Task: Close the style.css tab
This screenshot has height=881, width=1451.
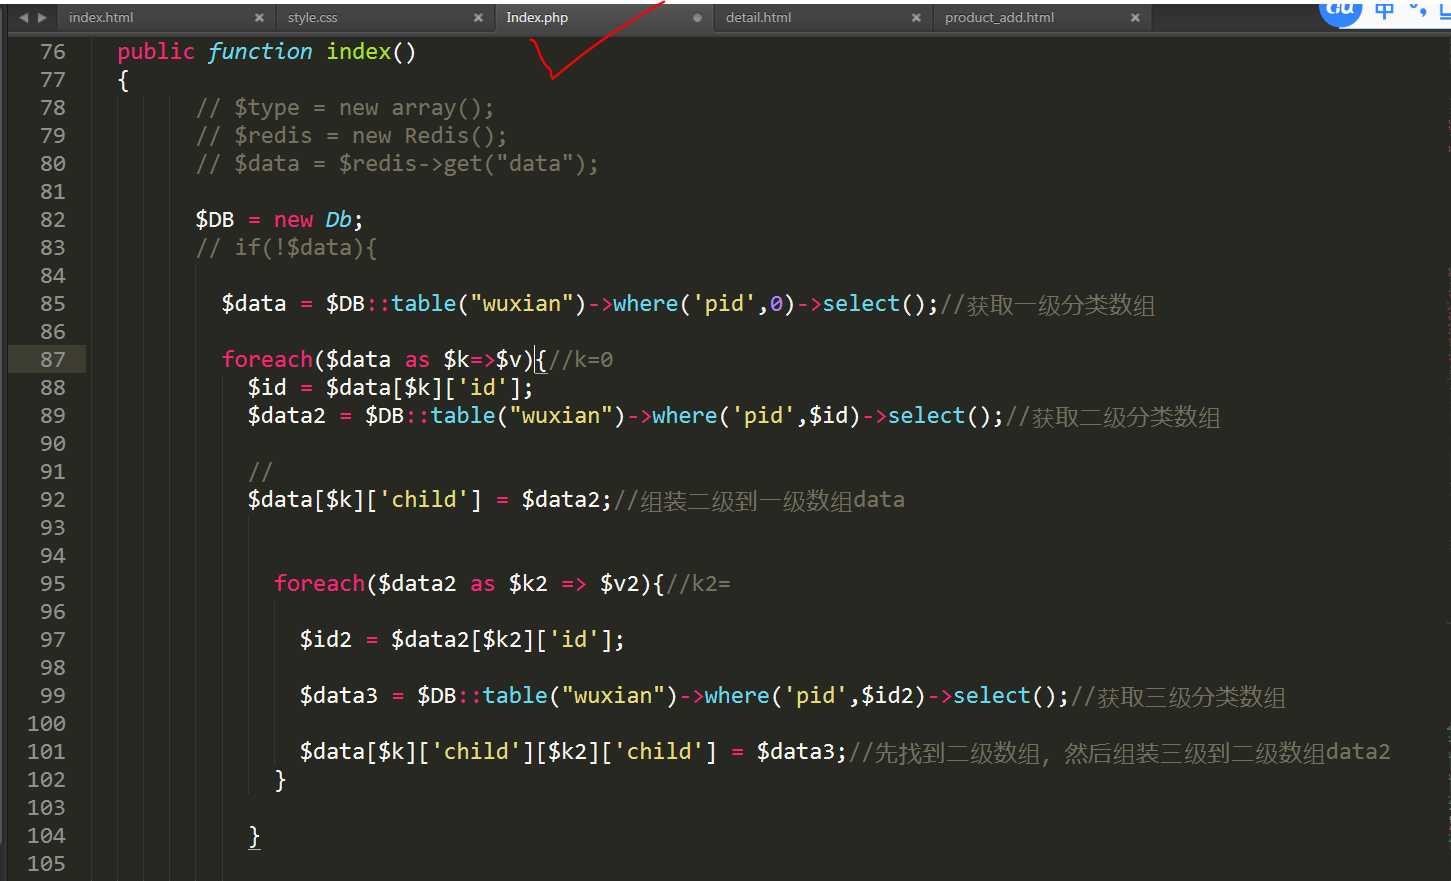Action: pyautogui.click(x=478, y=18)
